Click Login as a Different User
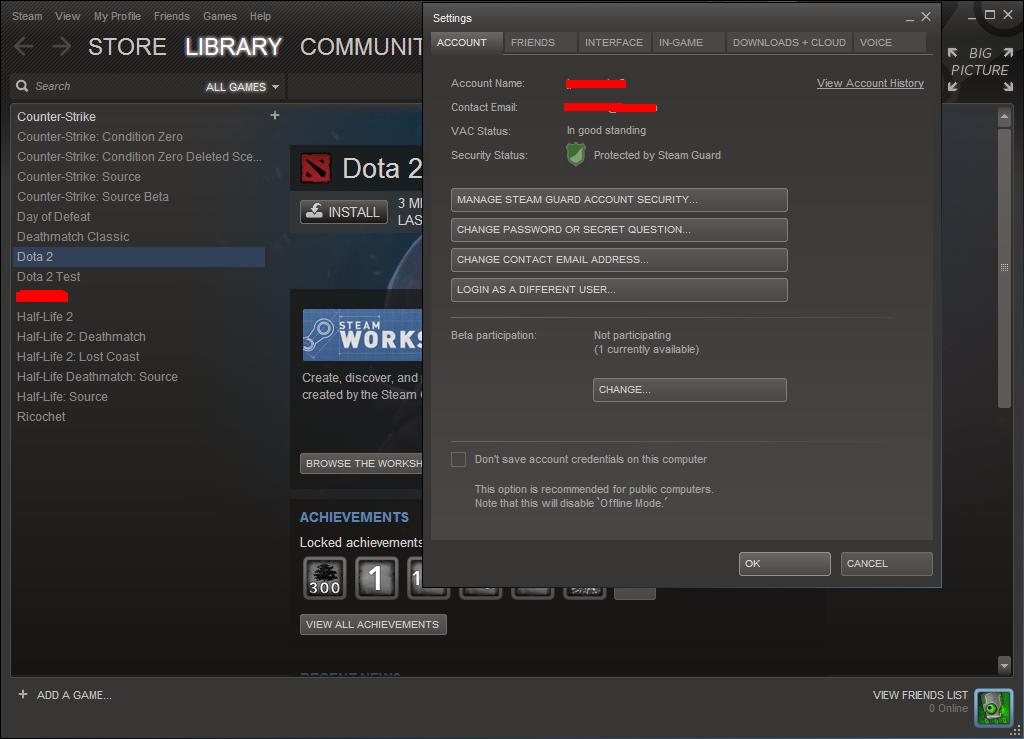Screen dimensions: 1024x739 coord(619,290)
